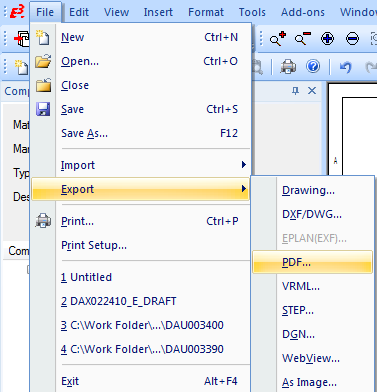The image size is (377, 392).
Task: Click zoom out magnifier with minus
Action: click(x=303, y=38)
